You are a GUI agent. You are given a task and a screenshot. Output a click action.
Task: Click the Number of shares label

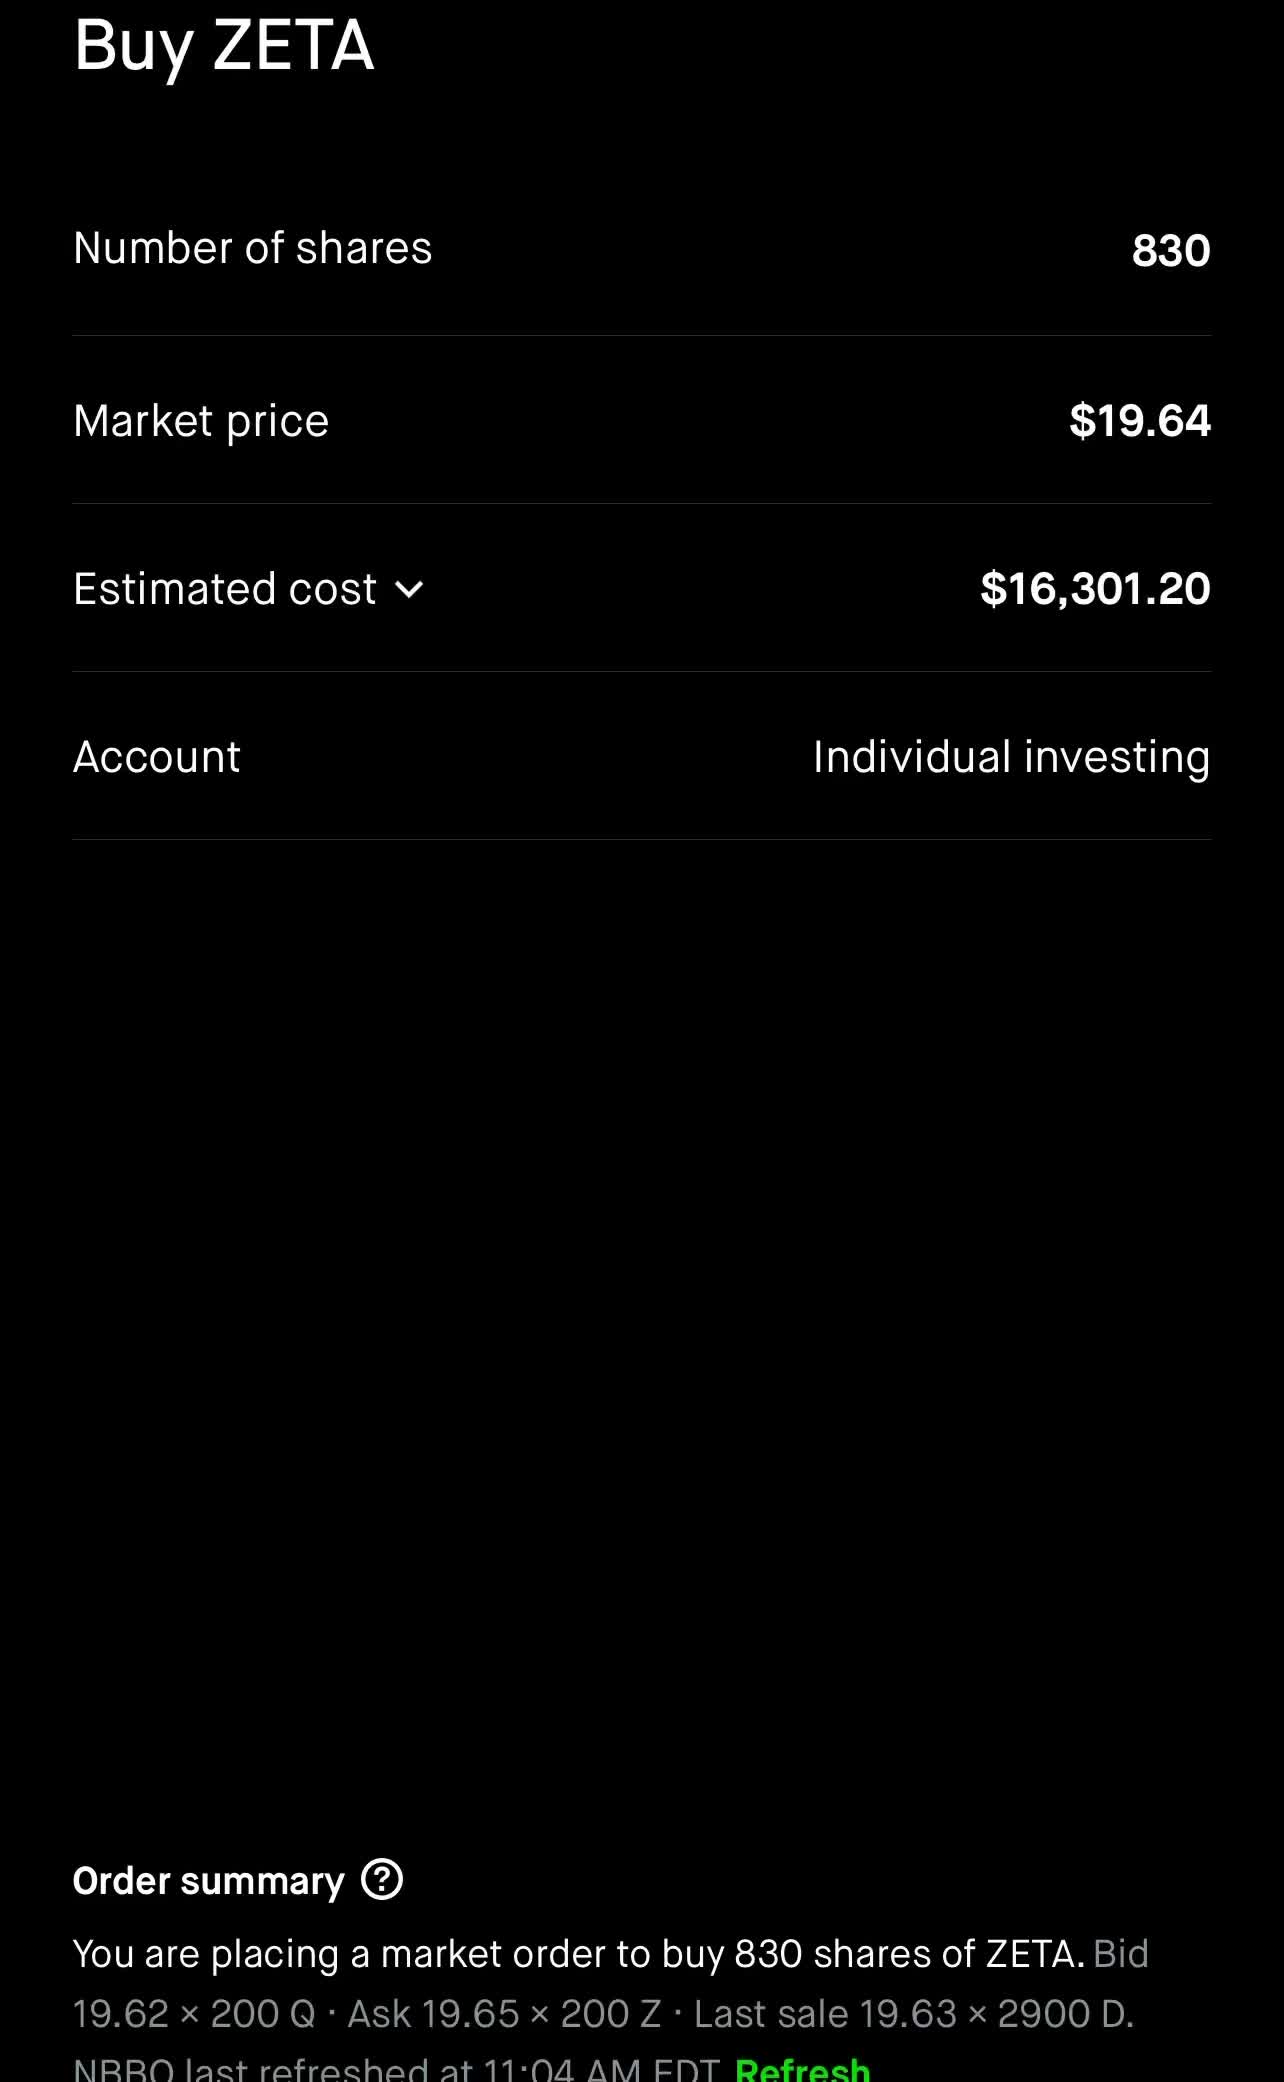point(253,248)
